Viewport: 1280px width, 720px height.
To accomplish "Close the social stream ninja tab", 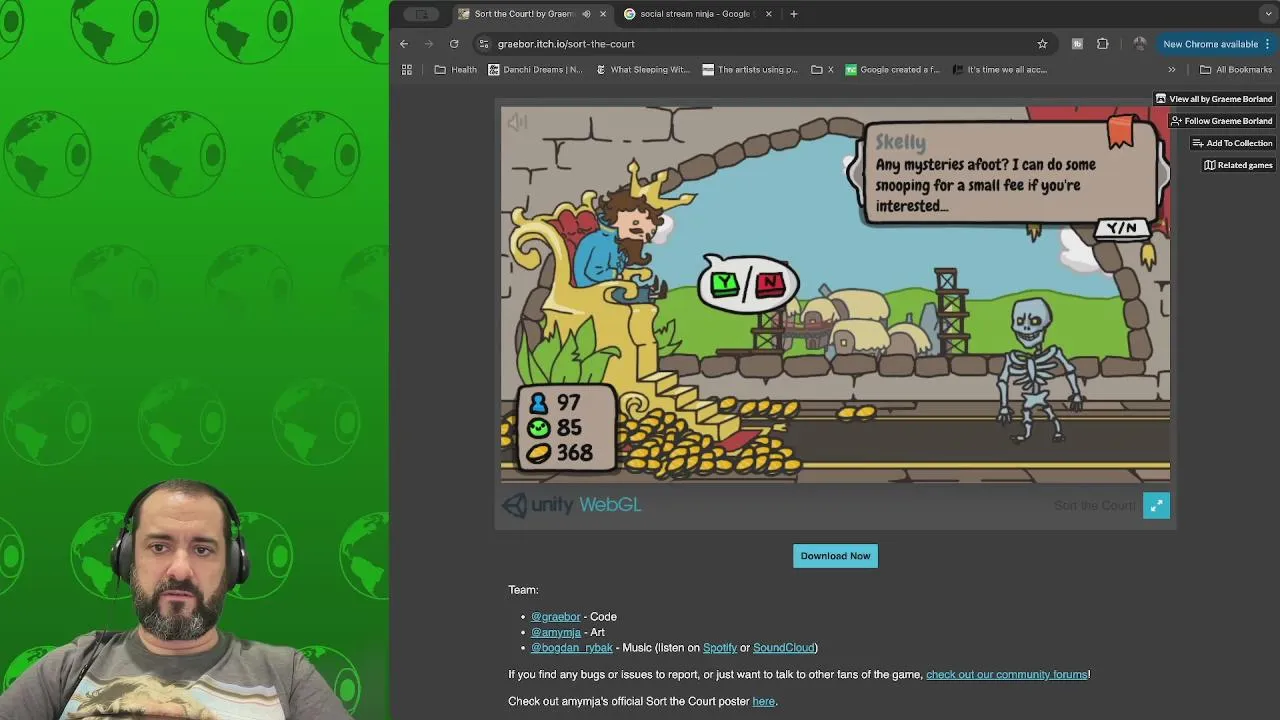I will click(x=769, y=14).
